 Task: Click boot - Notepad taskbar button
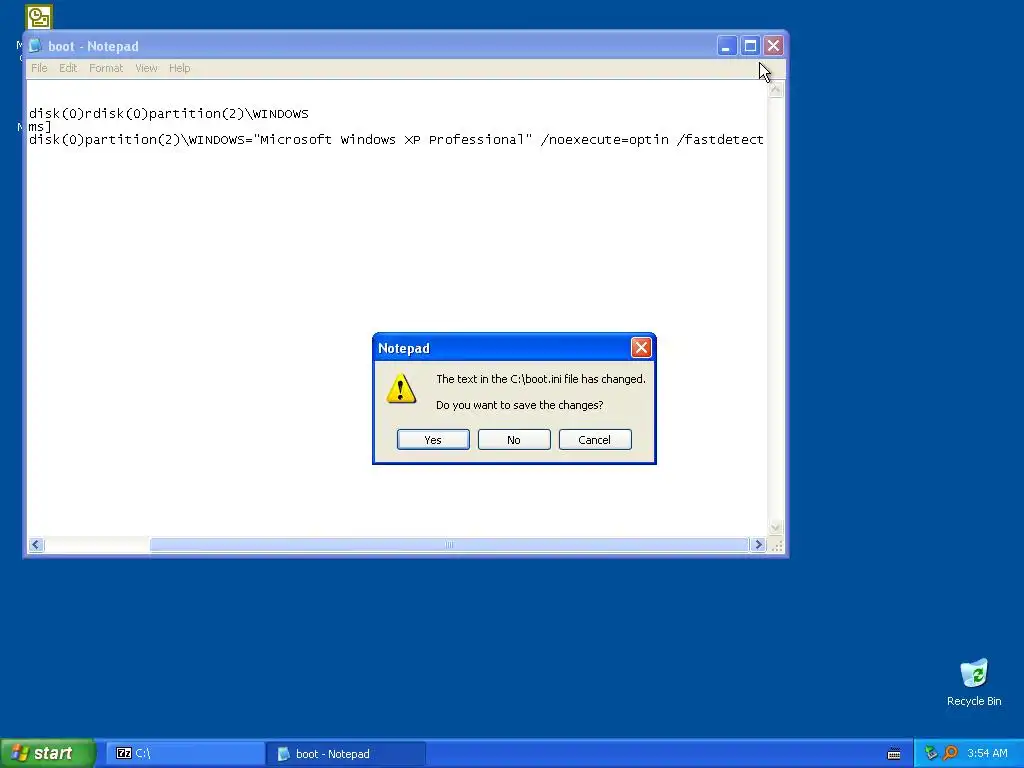346,754
